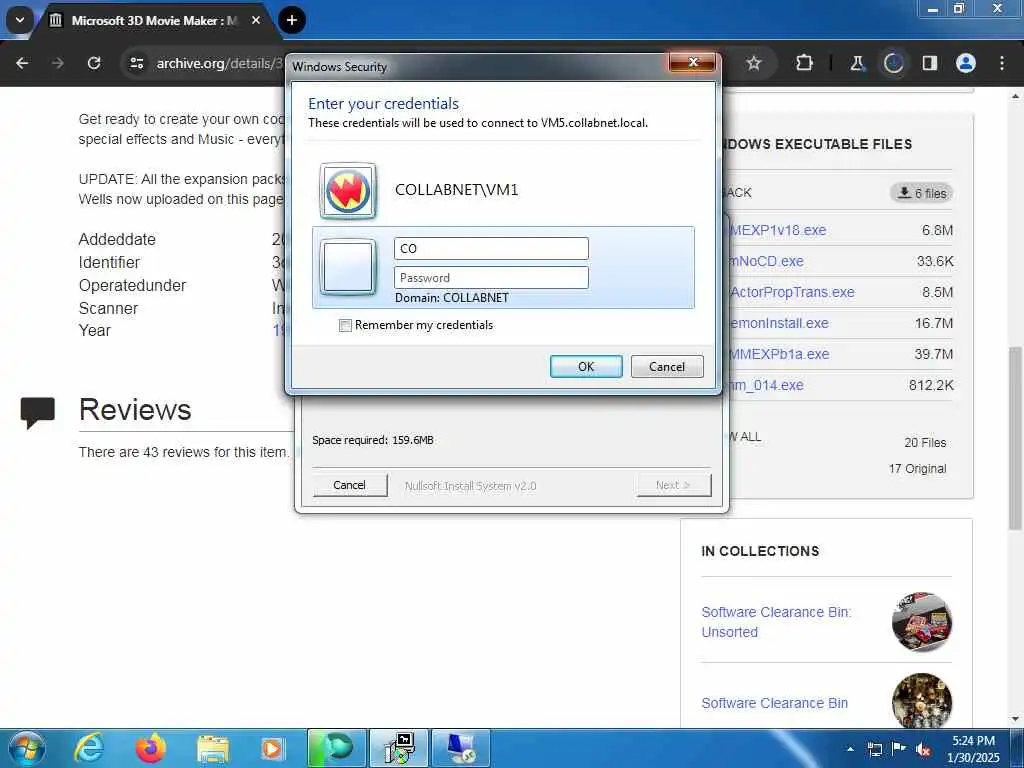The image size is (1024, 768).
Task: Launch Firefox from taskbar
Action: coord(150,748)
